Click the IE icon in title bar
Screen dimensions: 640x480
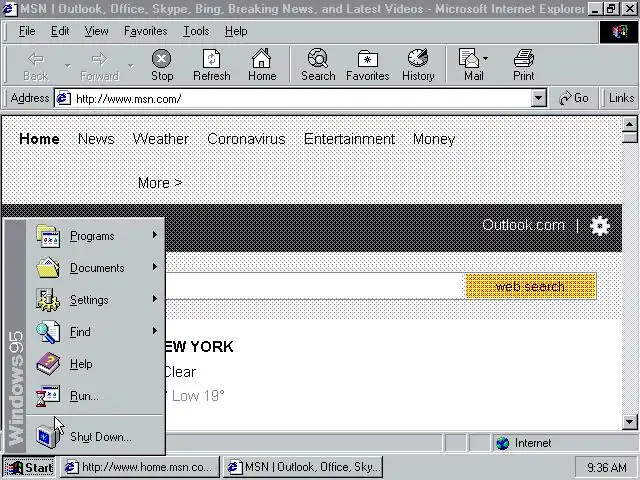[x=9, y=9]
